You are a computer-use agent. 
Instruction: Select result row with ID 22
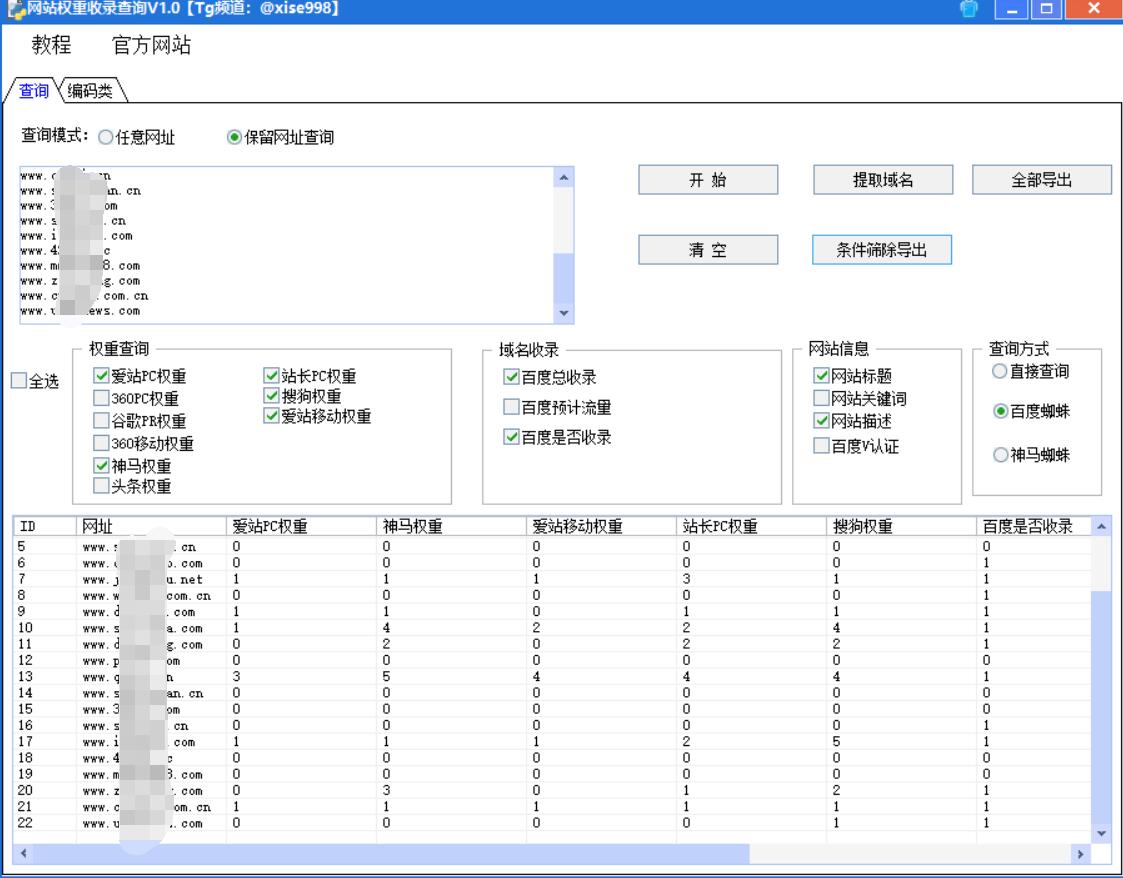551,823
